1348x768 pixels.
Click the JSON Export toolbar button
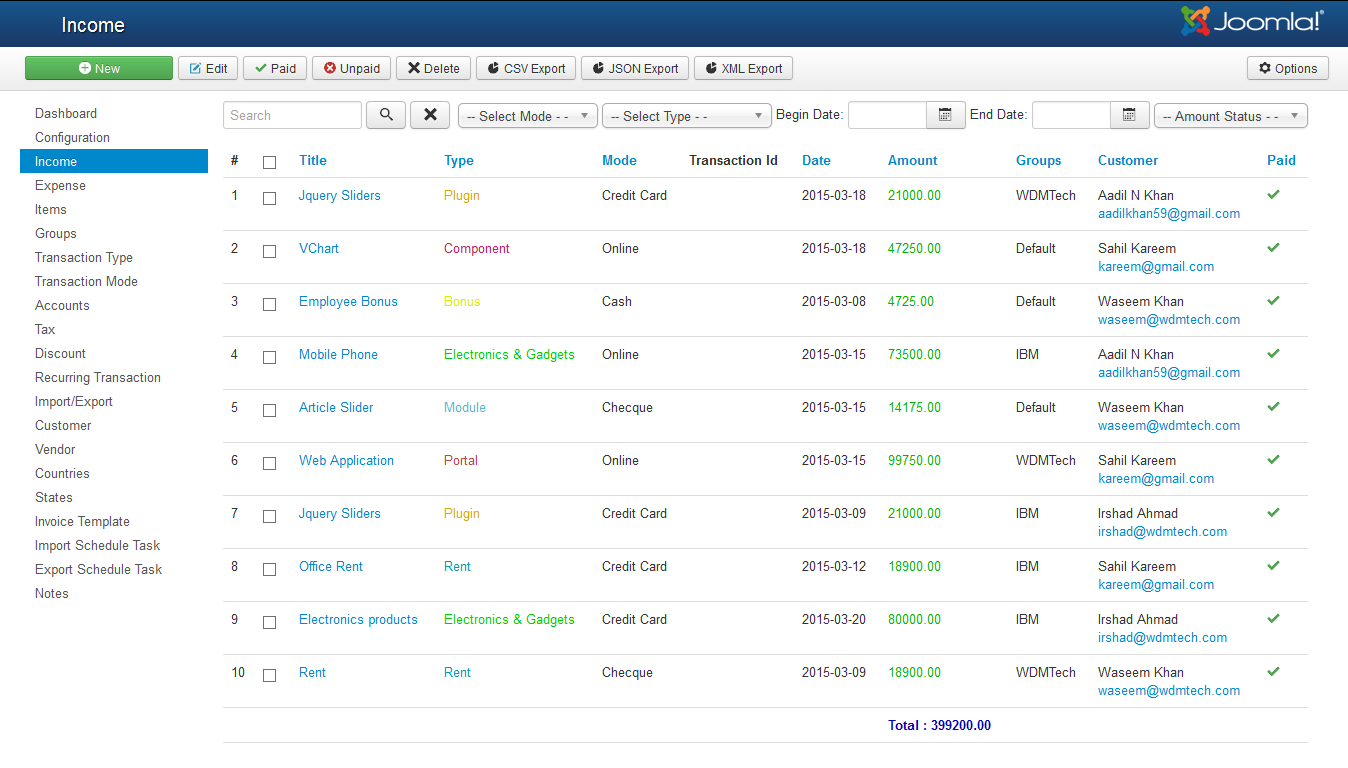pos(635,68)
